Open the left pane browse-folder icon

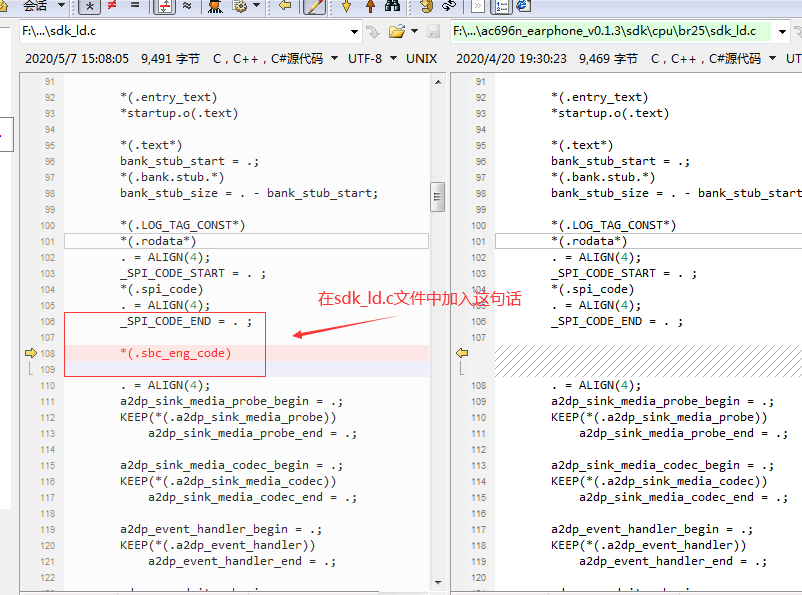pyautogui.click(x=396, y=32)
